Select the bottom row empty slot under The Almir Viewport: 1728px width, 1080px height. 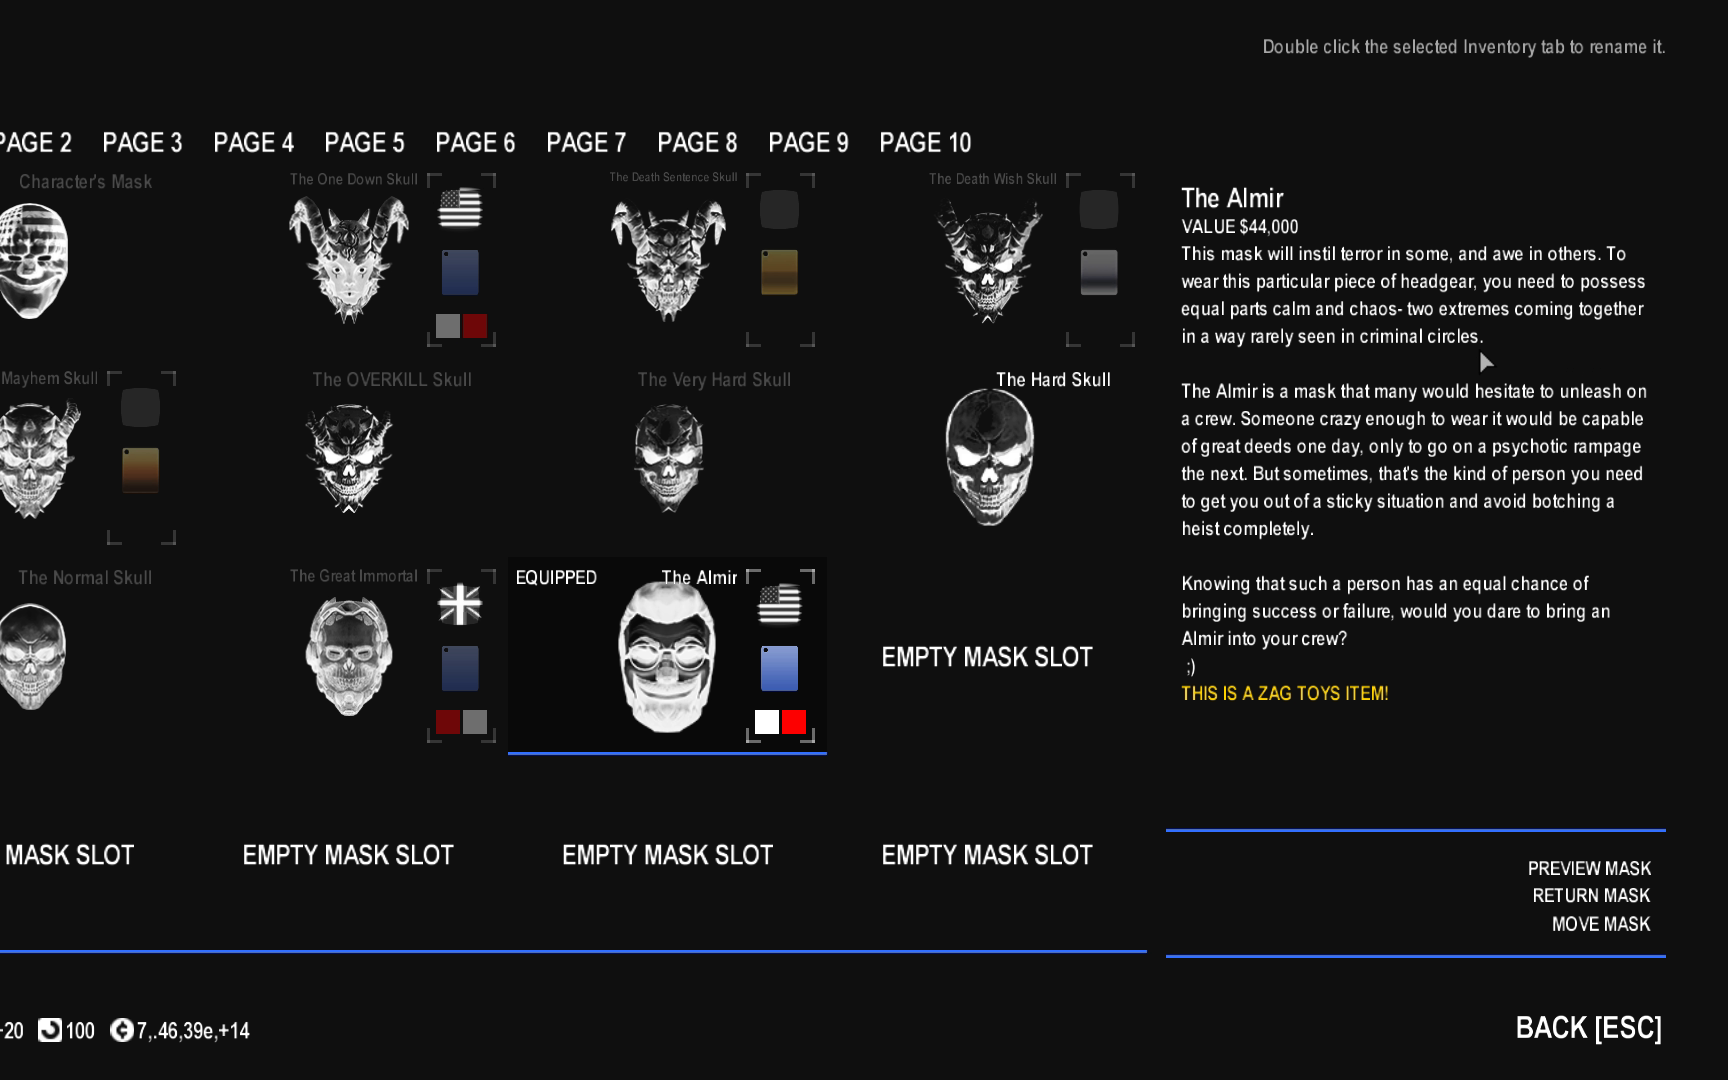click(668, 855)
